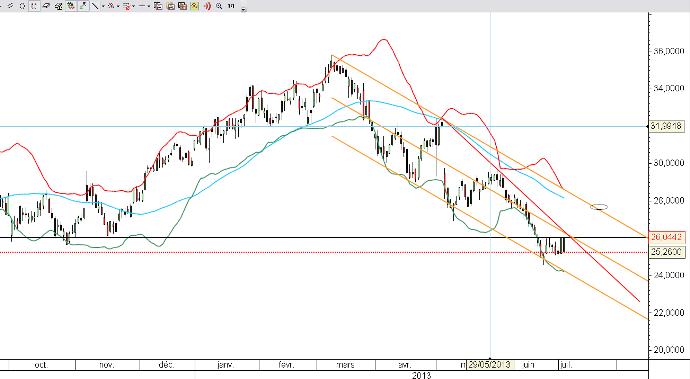690x379 pixels.
Task: Expand the toolbar overflow arrow
Action: [x=243, y=9]
